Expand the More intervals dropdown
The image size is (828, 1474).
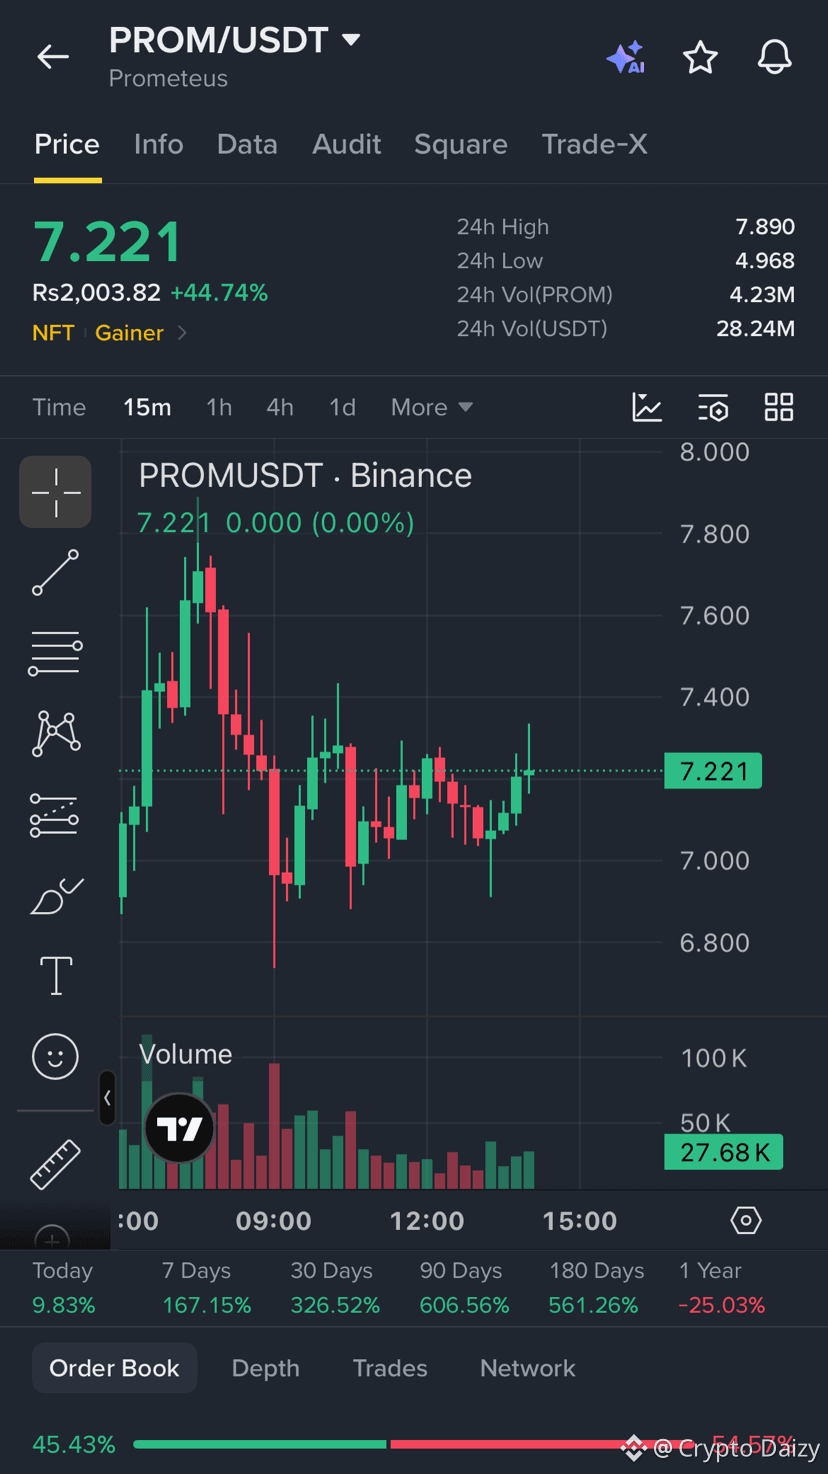(431, 407)
